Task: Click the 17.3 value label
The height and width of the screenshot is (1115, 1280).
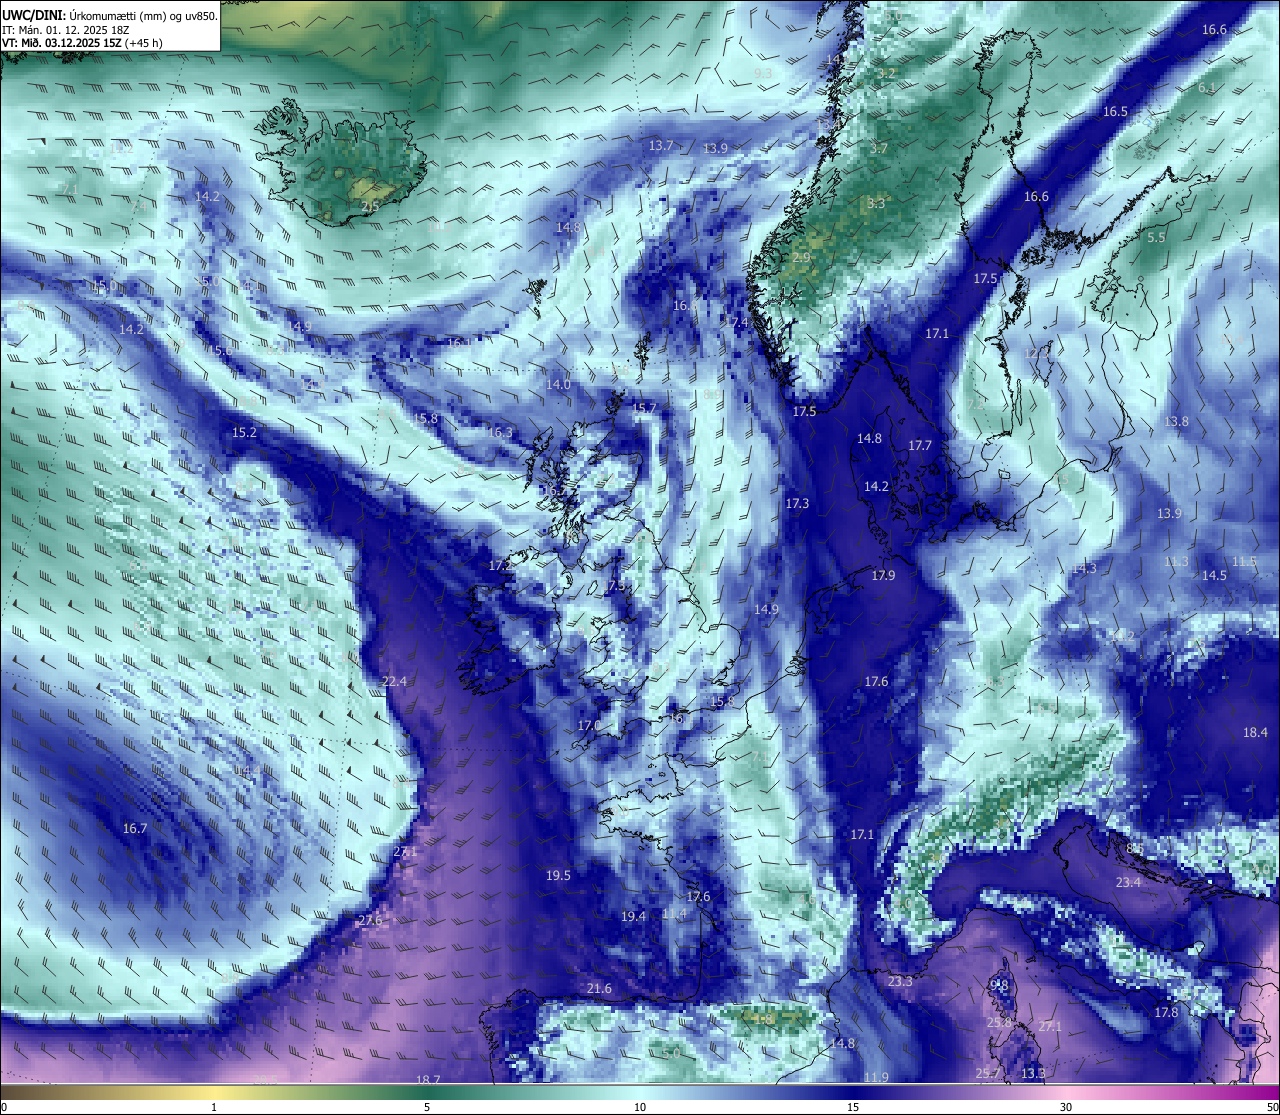Action: (x=797, y=503)
